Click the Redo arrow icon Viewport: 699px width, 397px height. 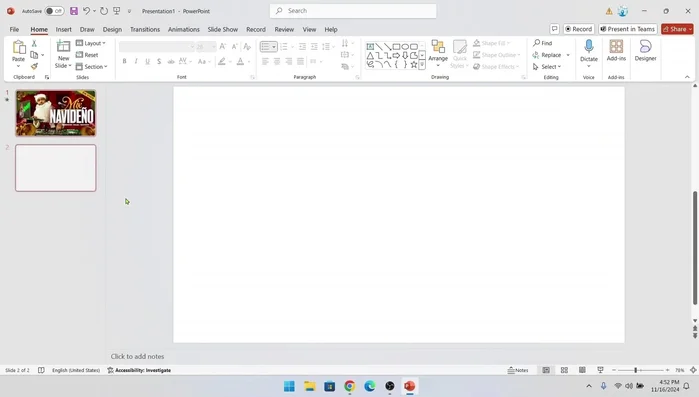click(104, 11)
